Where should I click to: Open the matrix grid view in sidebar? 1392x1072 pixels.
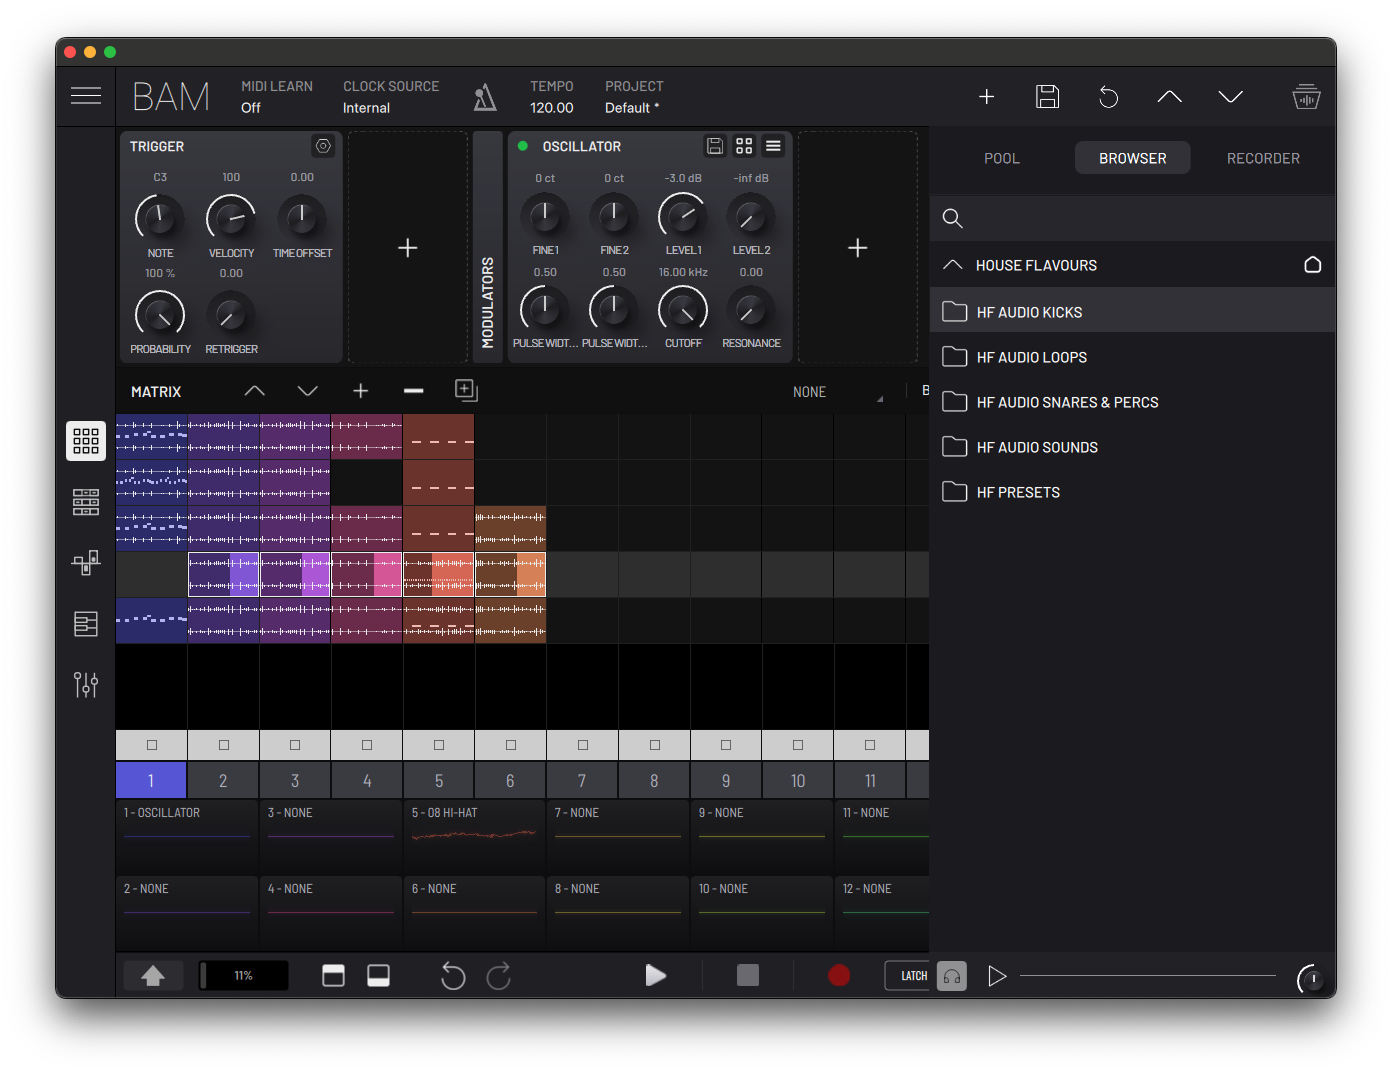pyautogui.click(x=86, y=441)
